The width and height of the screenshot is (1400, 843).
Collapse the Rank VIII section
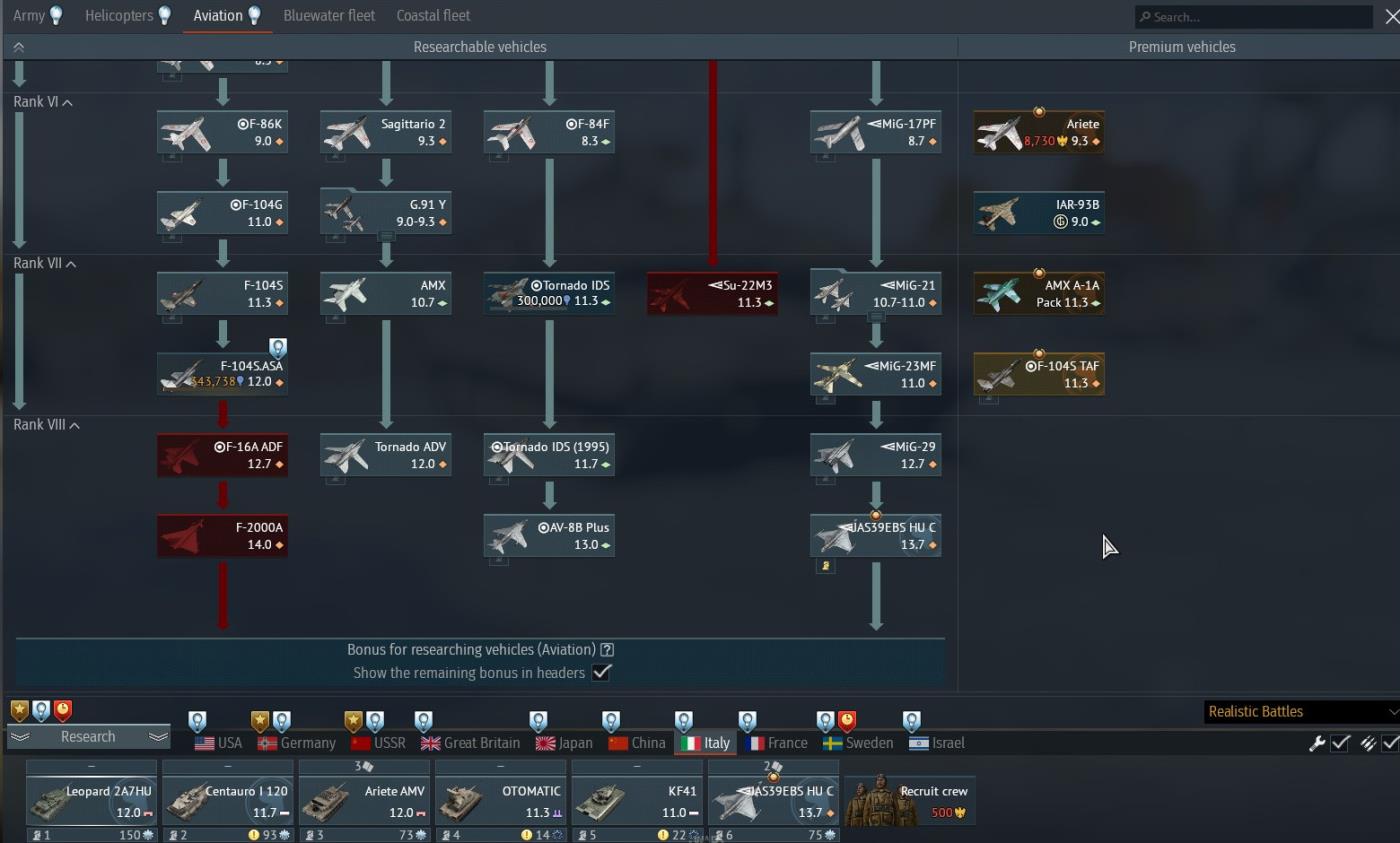(47, 425)
